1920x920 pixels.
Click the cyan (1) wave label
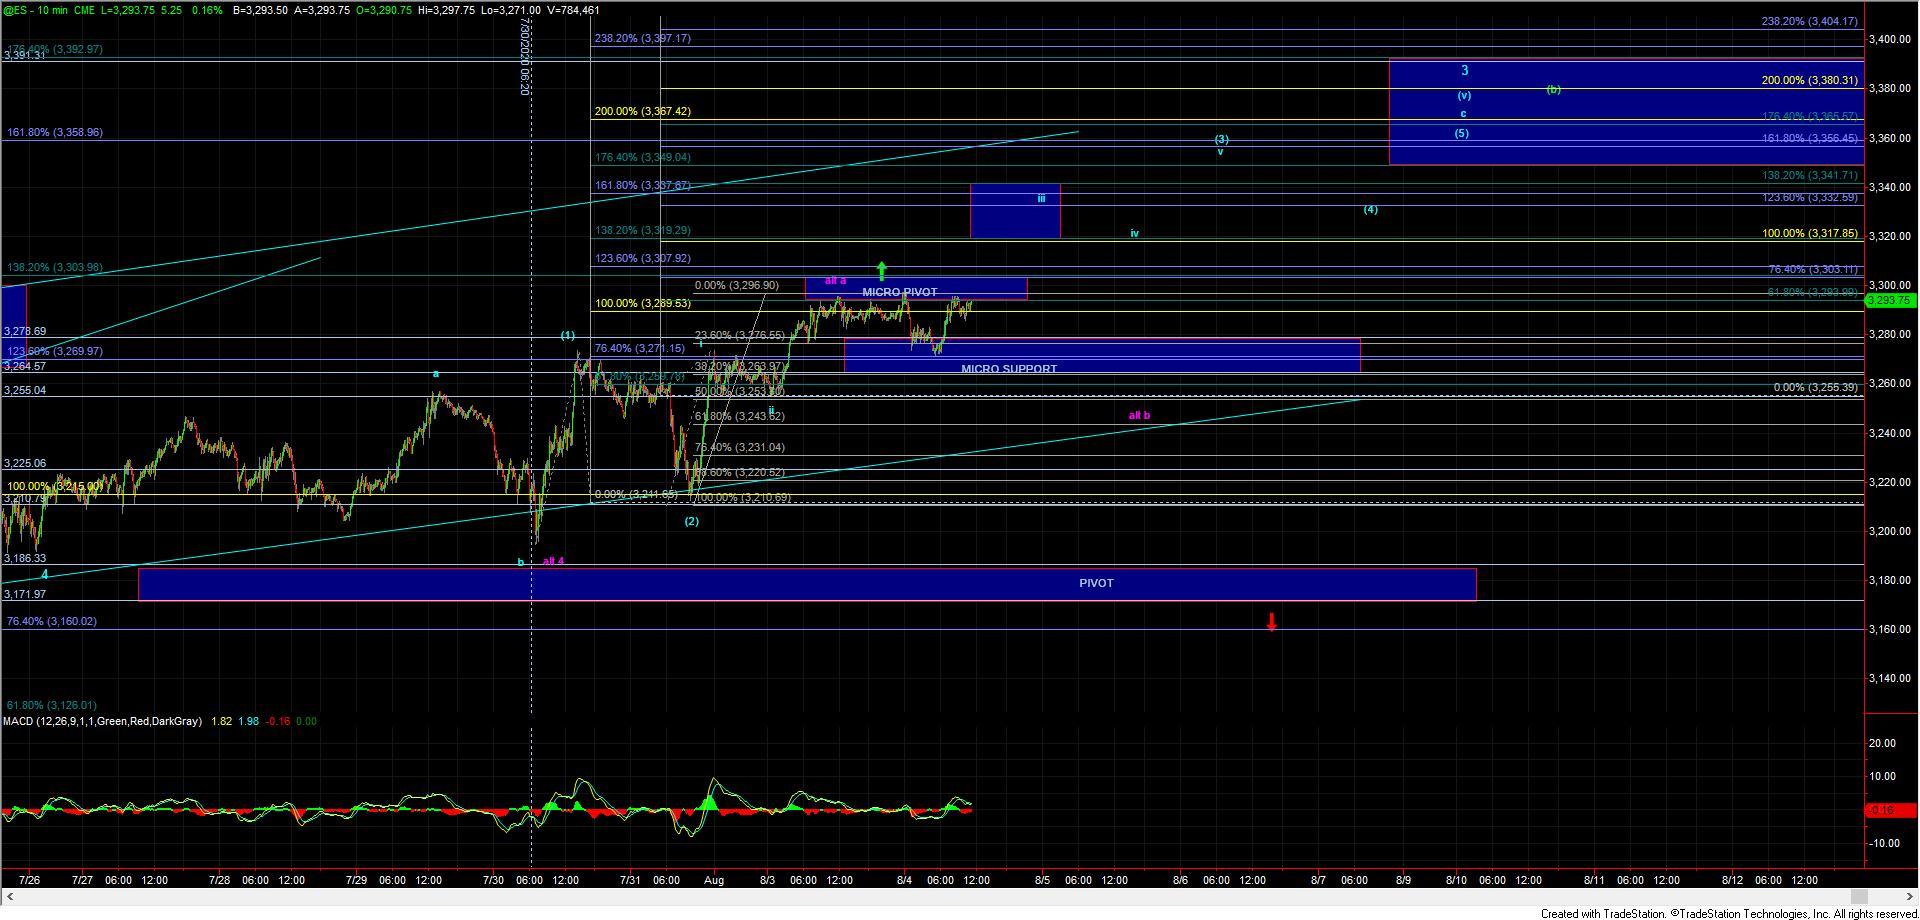567,335
